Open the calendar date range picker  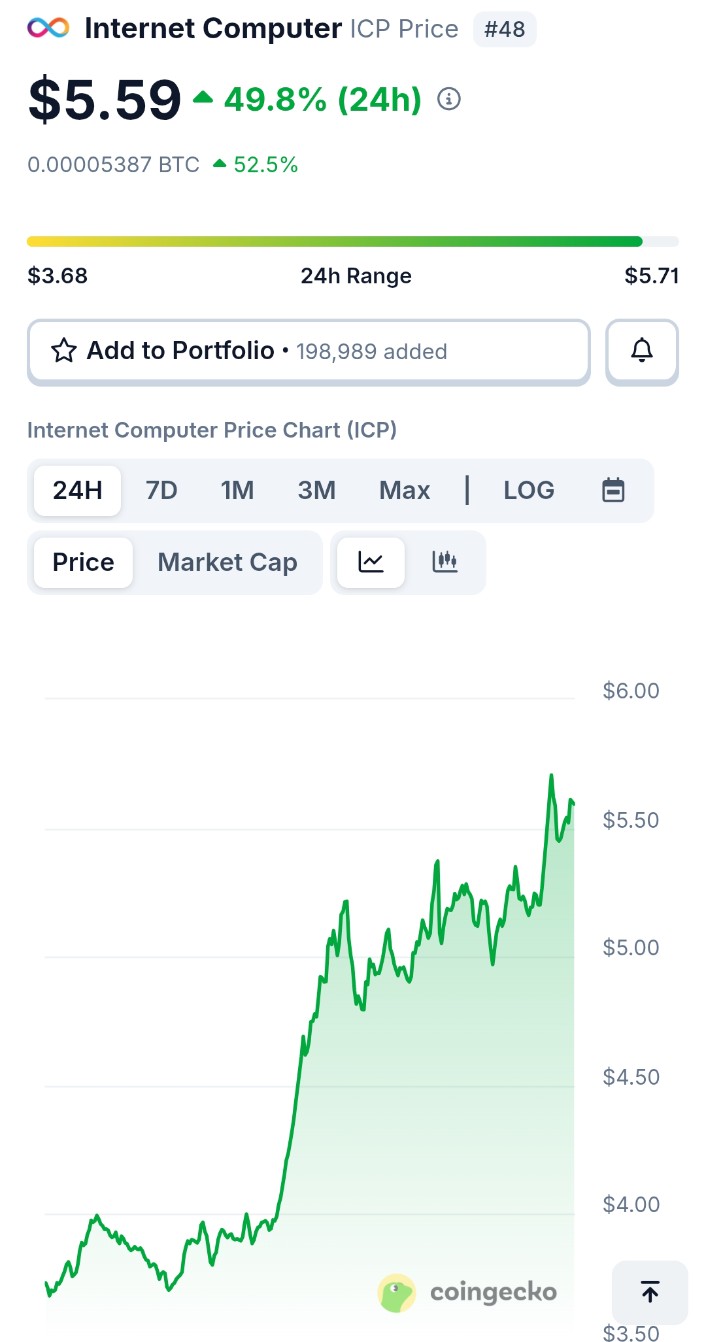pyautogui.click(x=613, y=490)
